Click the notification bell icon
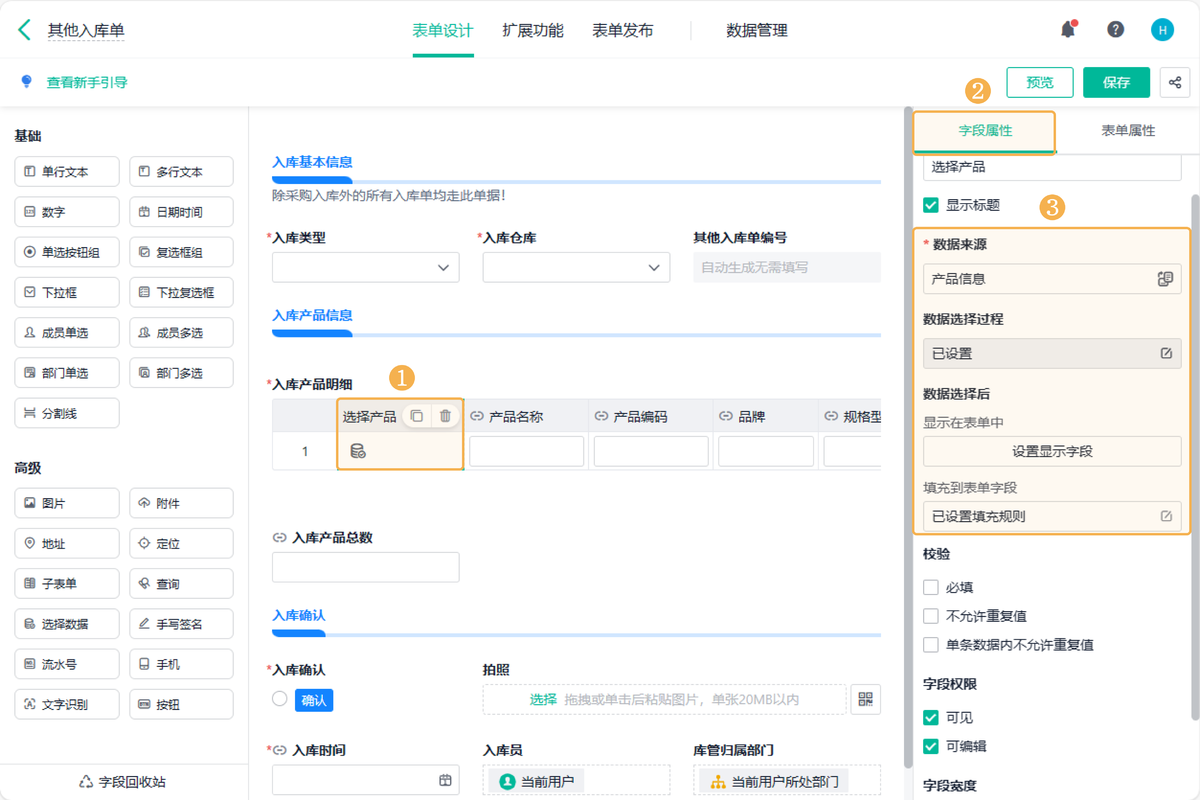Viewport: 1200px width, 800px height. [x=1068, y=30]
